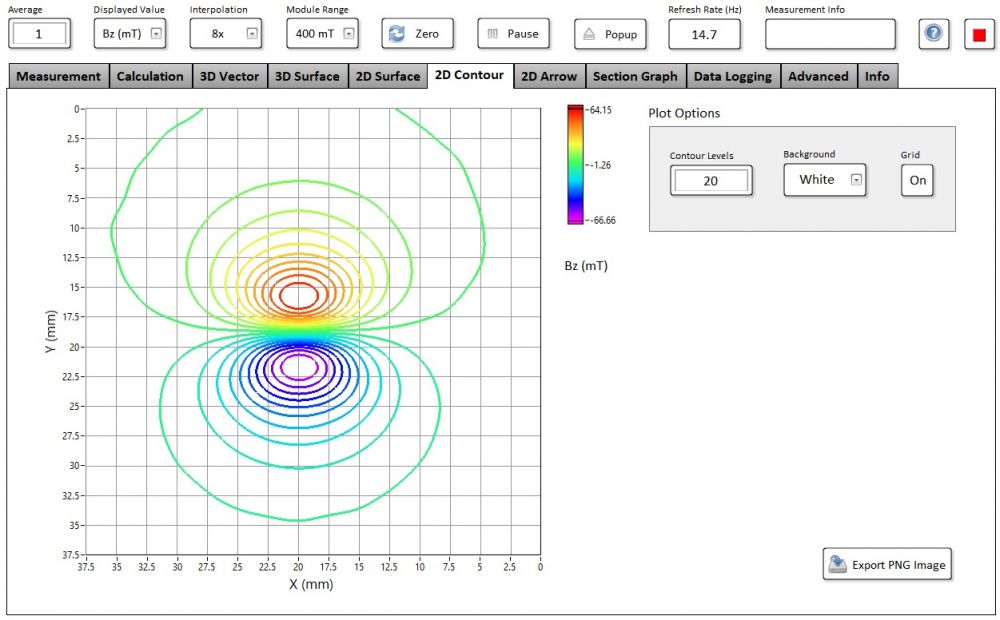
Task: Click the red stop square icon
Action: point(979,35)
